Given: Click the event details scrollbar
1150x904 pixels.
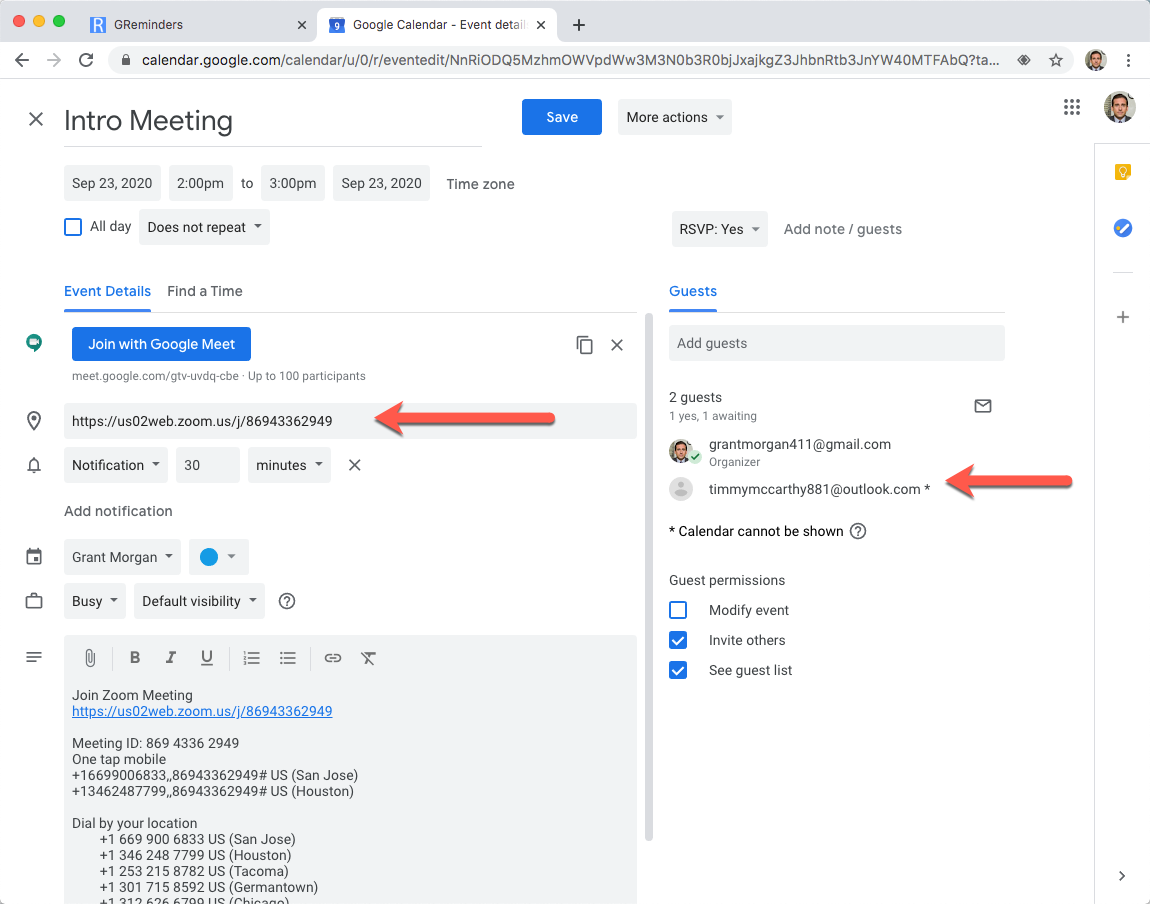Looking at the screenshot, I should tap(648, 577).
